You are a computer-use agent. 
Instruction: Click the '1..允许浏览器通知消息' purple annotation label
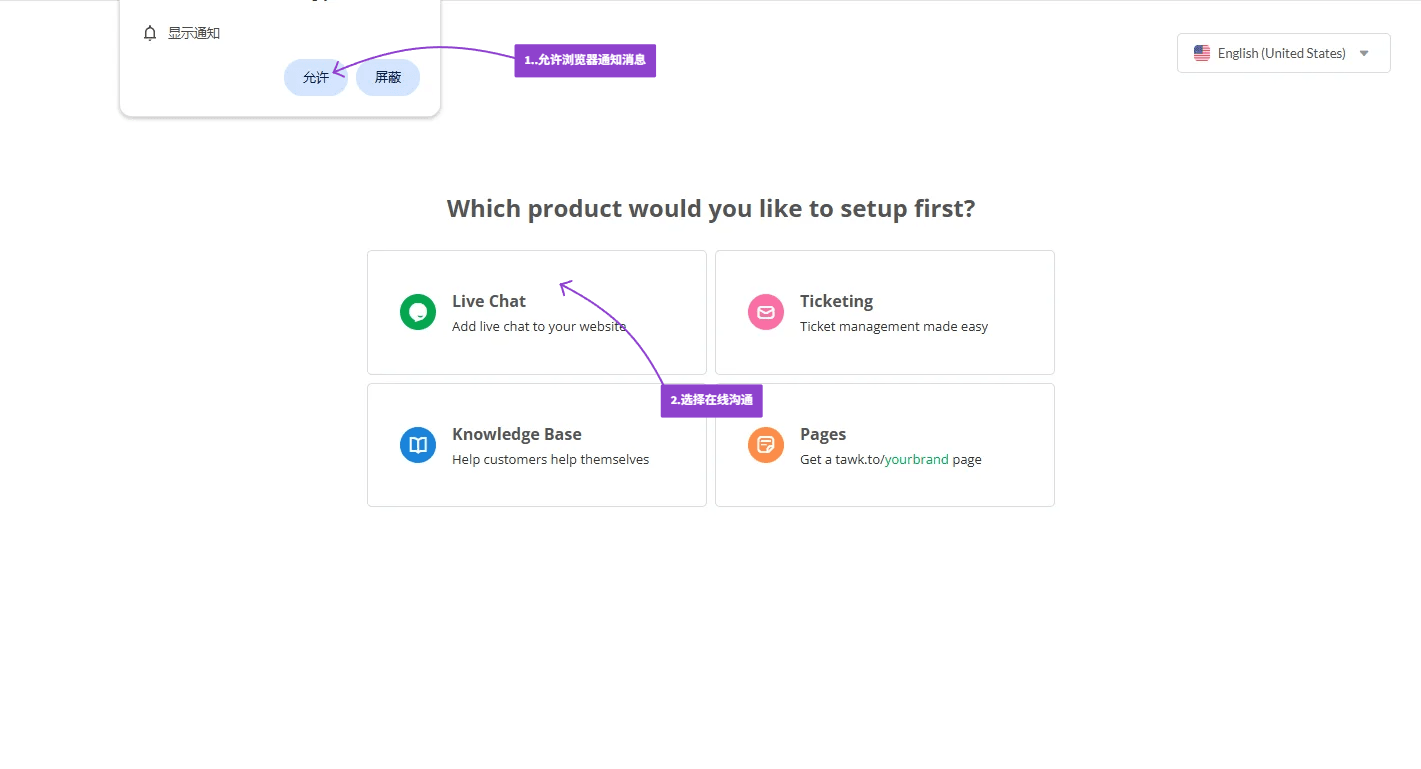pos(585,60)
